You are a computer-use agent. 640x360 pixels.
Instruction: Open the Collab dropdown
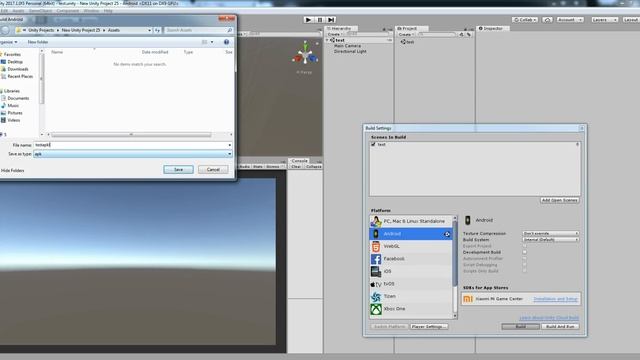tap(525, 20)
